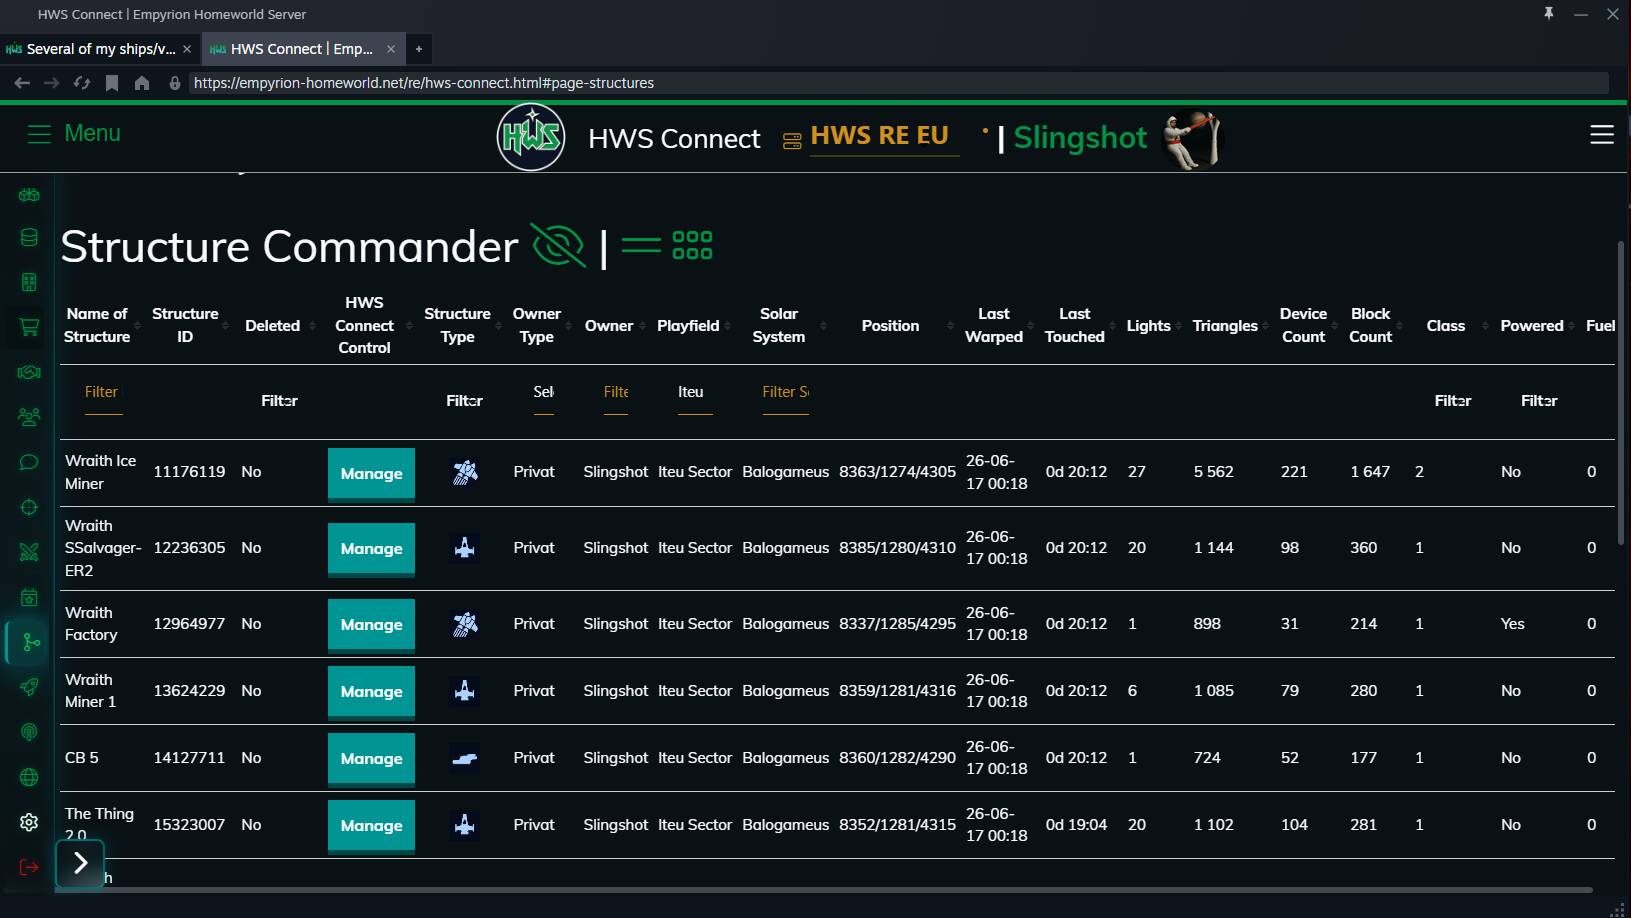Close the 'Several of my ships' tab

(187, 49)
